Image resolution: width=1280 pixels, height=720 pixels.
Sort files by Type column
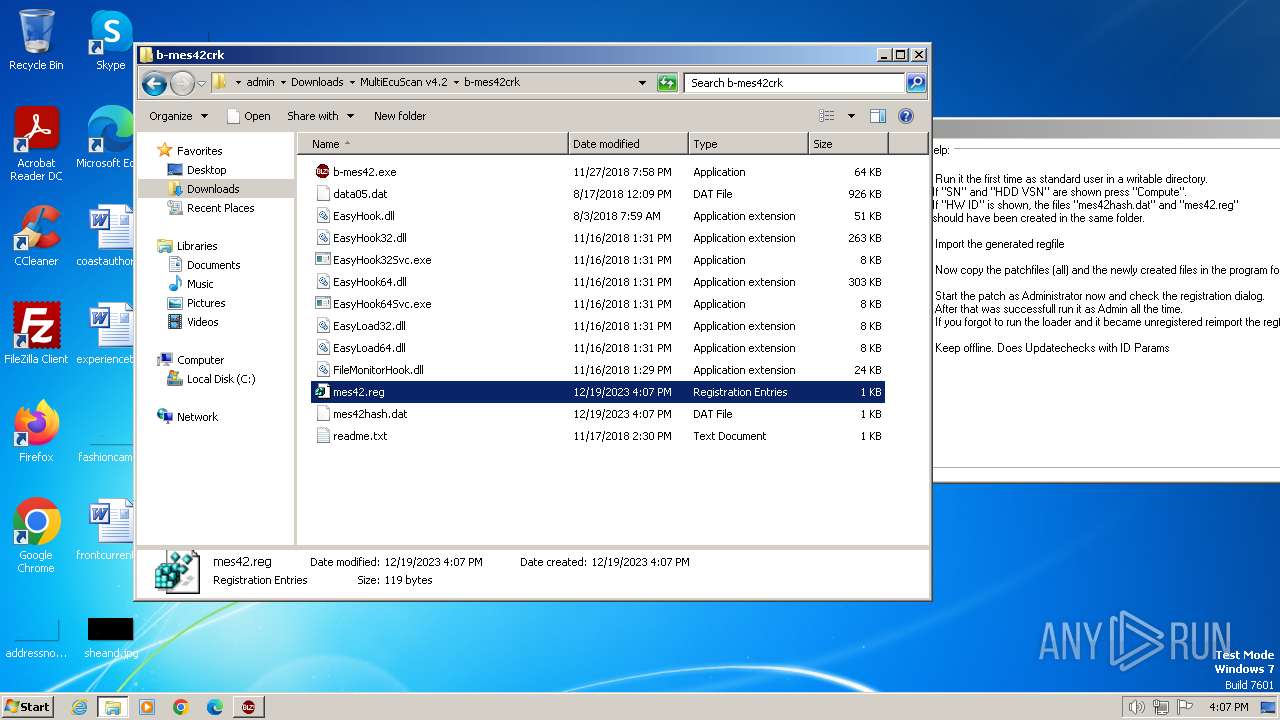click(748, 144)
